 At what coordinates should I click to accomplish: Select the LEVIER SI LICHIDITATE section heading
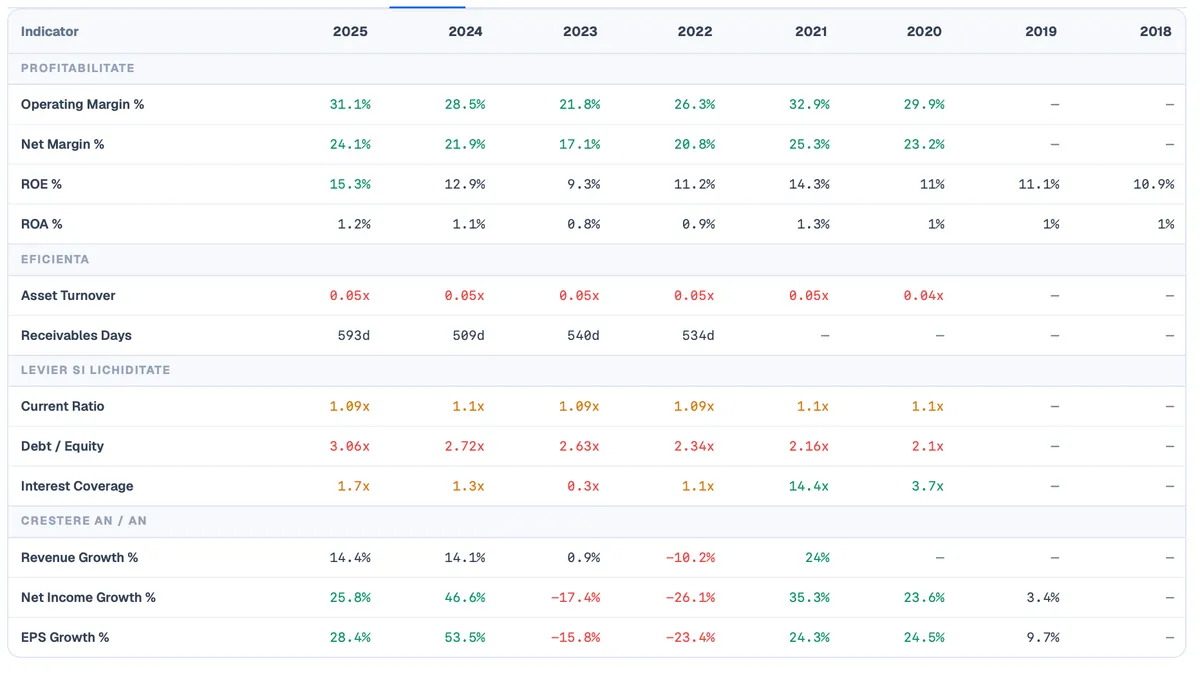pos(96,370)
